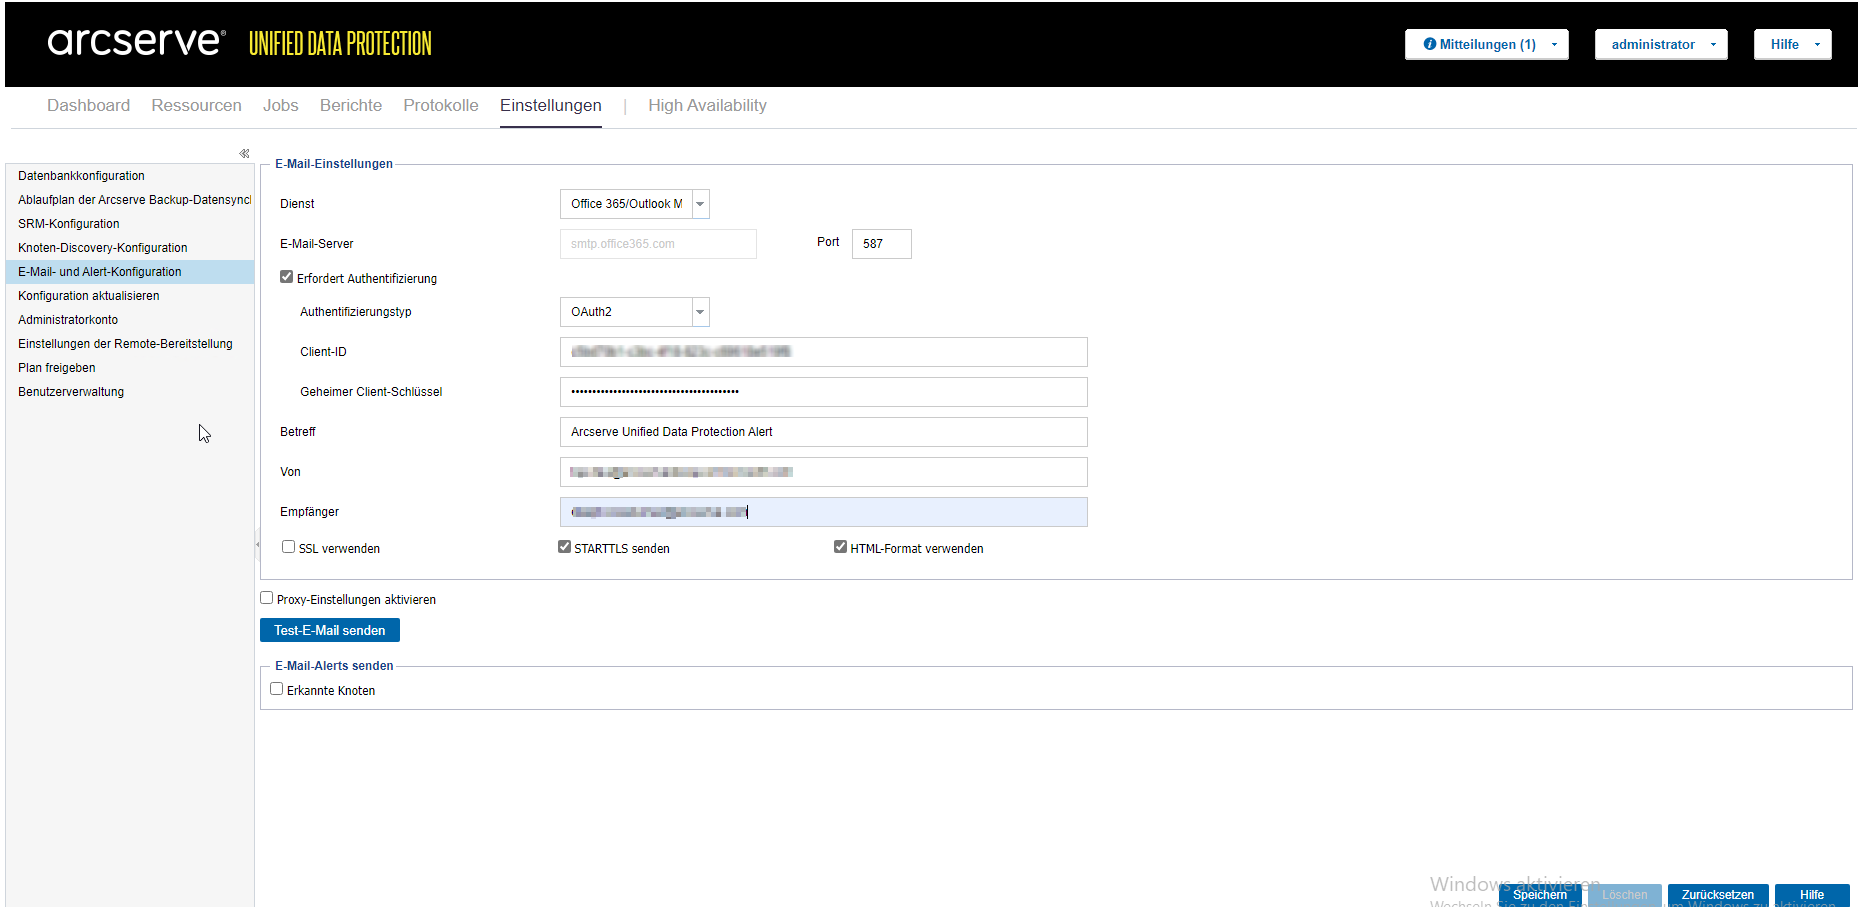The width and height of the screenshot is (1863, 907).
Task: Open Ablaufplan der Arcserve Backup-Datensynchronisation
Action: tap(130, 200)
